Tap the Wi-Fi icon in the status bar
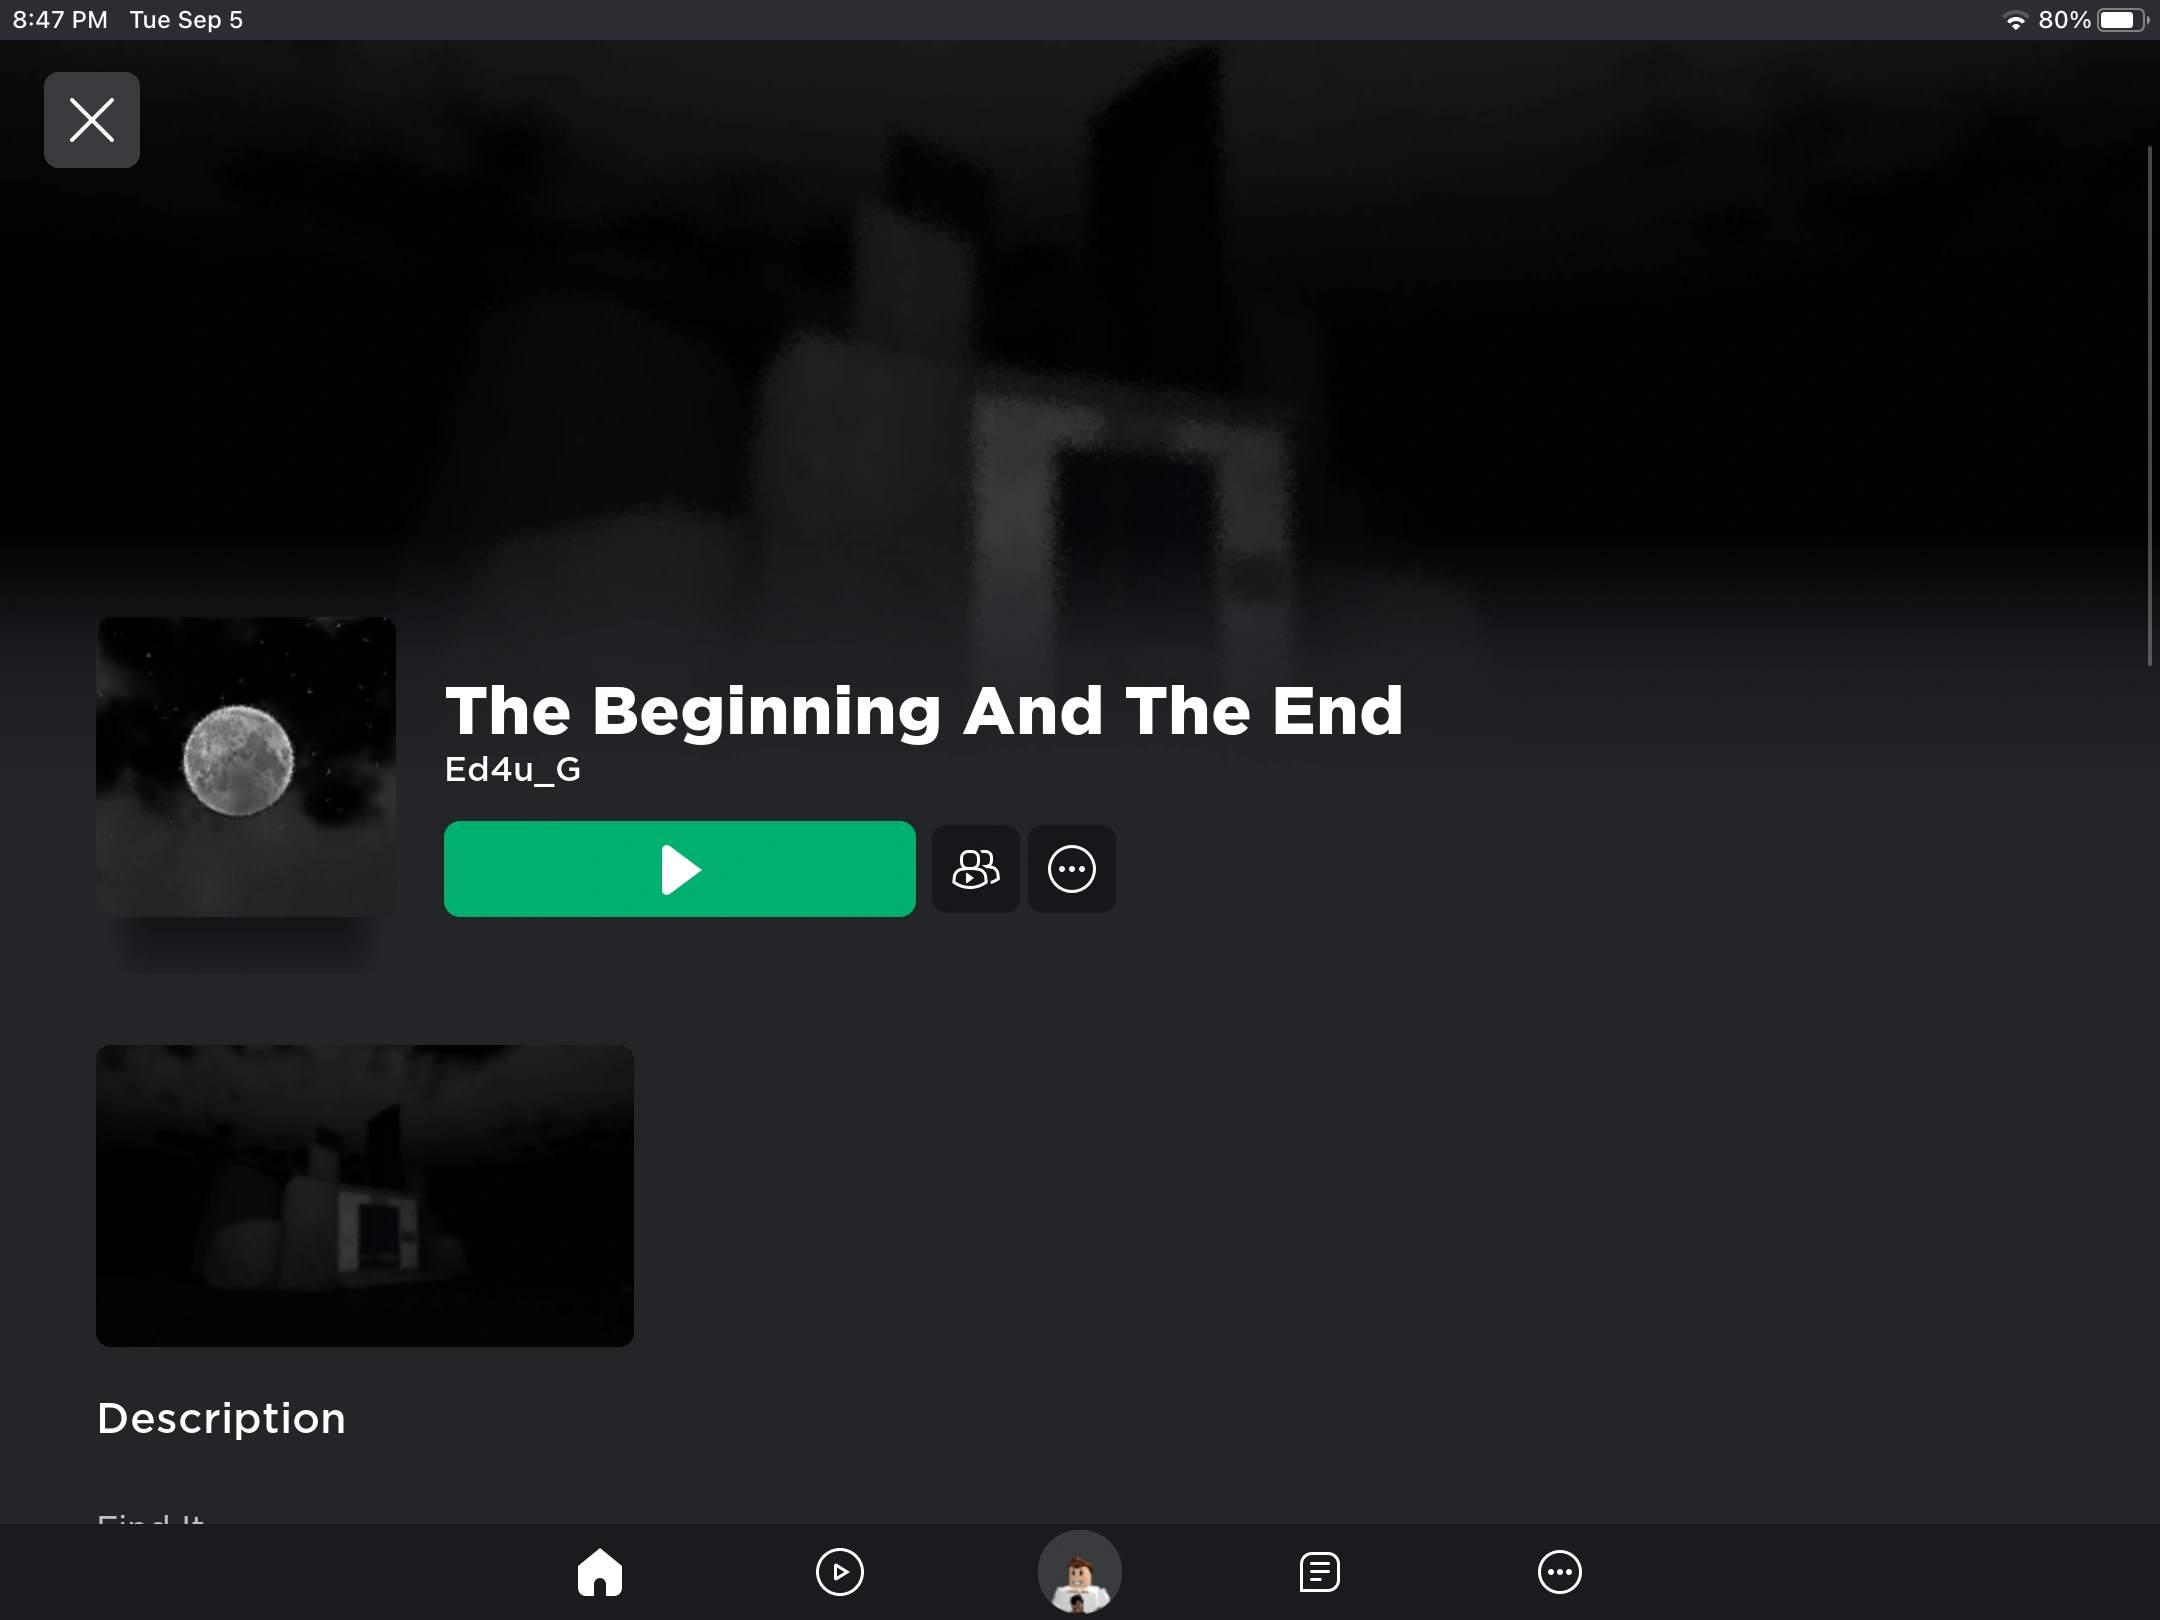2160x1620 pixels. [2016, 20]
